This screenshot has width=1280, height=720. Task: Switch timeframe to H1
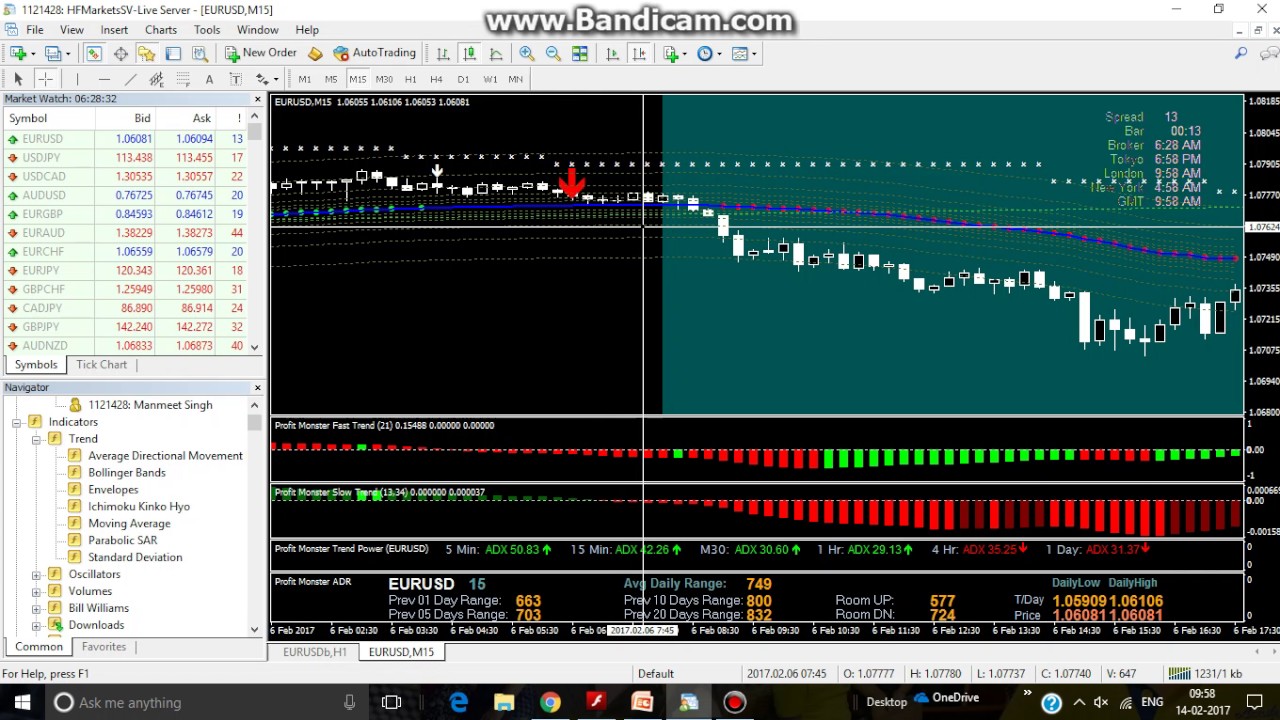pos(410,79)
